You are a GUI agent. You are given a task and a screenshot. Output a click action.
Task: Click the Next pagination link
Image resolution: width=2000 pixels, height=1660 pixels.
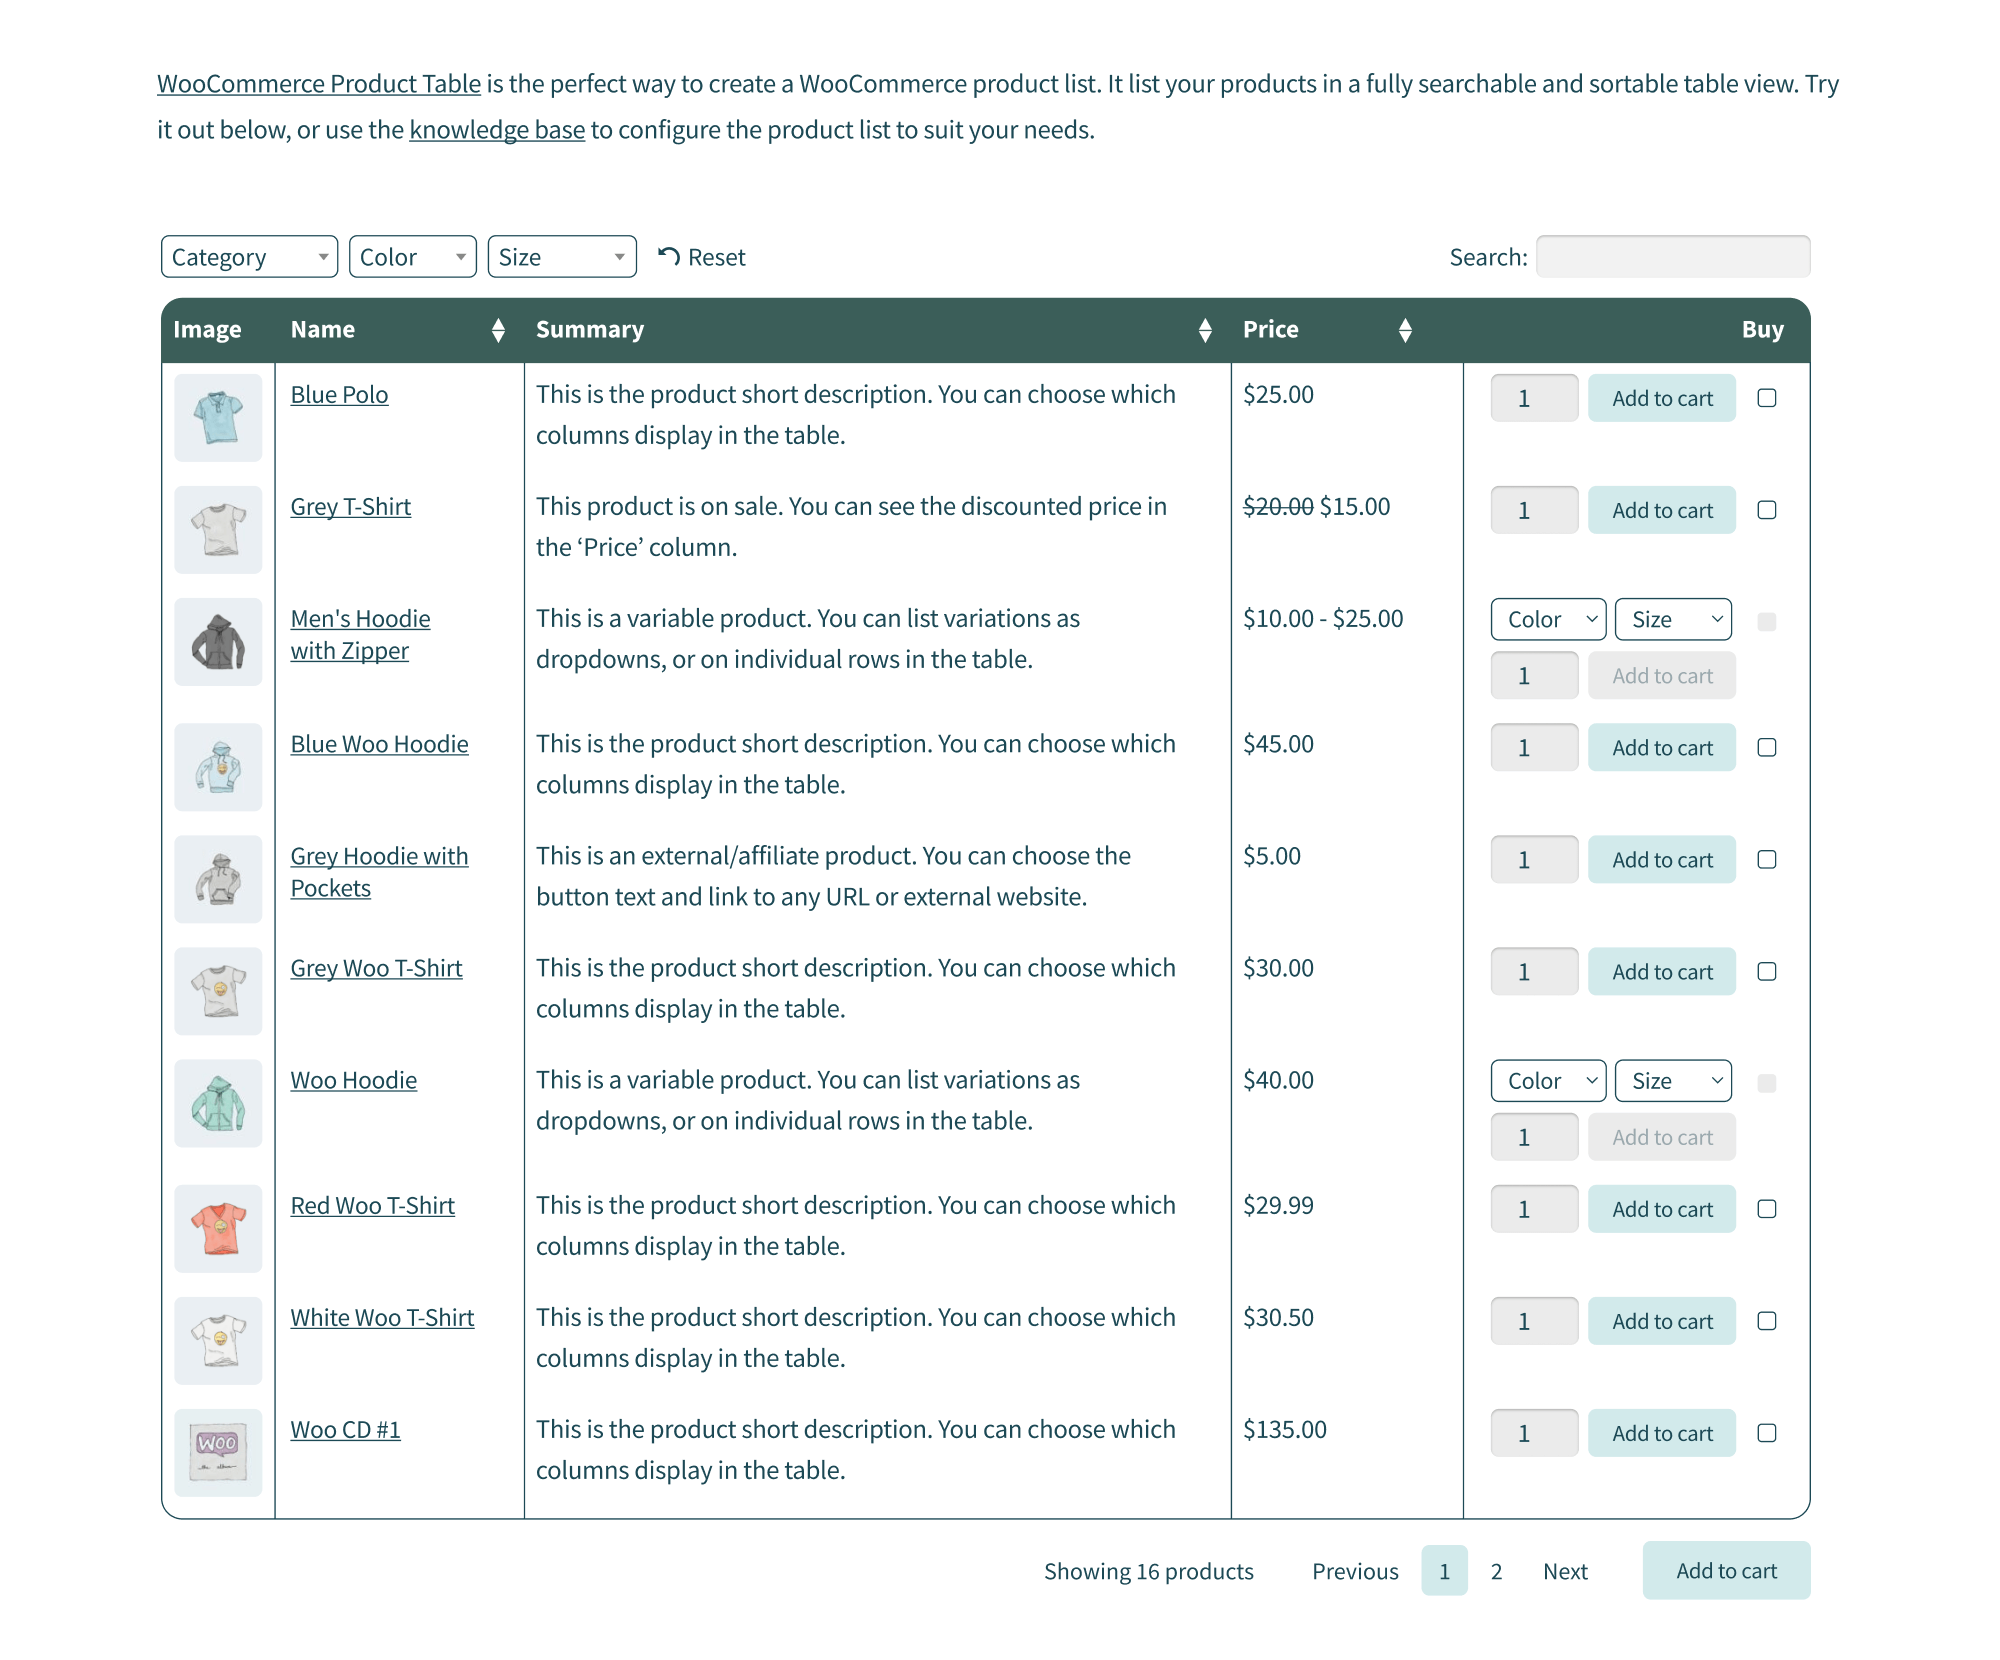coord(1565,1571)
